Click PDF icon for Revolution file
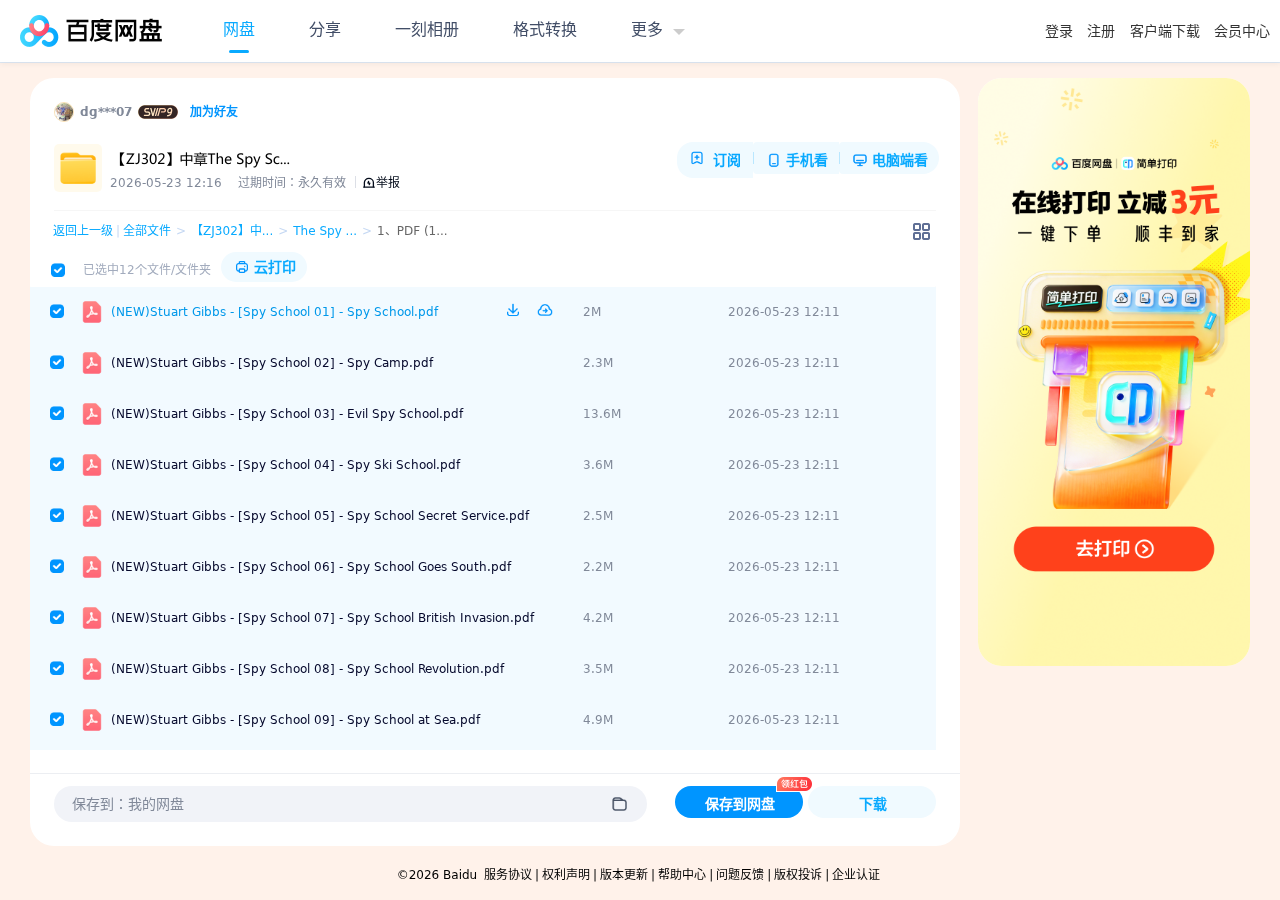This screenshot has width=1280, height=900. point(92,669)
